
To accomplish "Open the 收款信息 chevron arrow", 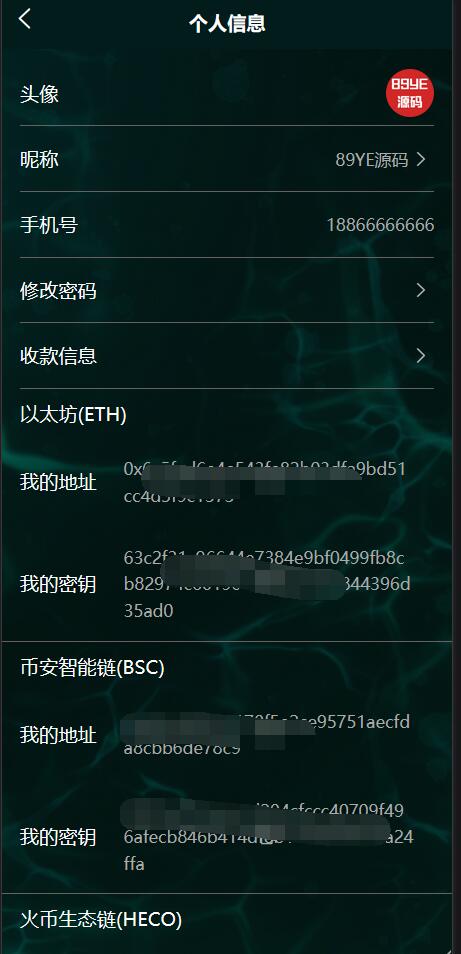I will (421, 355).
